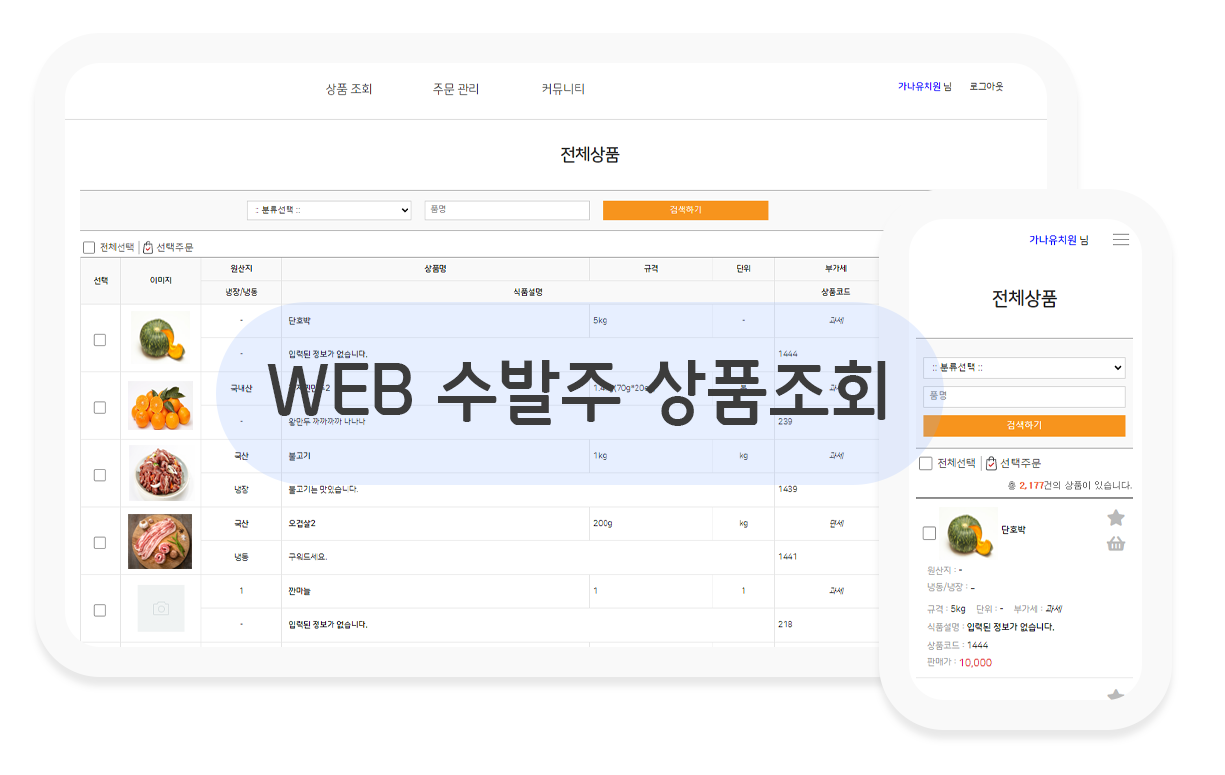The width and height of the screenshot is (1225, 775).
Task: Click 로그아웃 in the desktop header
Action: click(x=986, y=87)
